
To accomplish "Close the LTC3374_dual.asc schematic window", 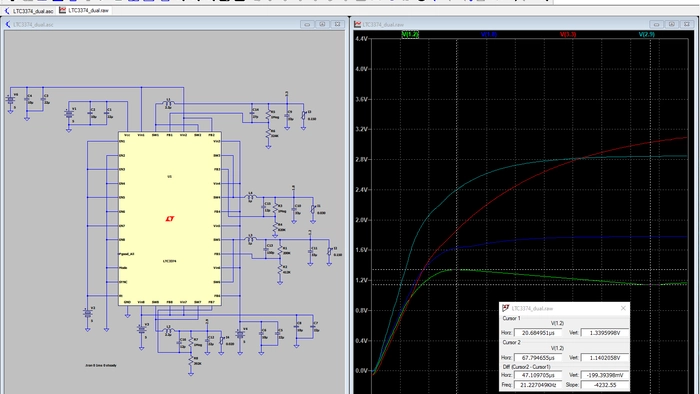I will [x=338, y=24].
